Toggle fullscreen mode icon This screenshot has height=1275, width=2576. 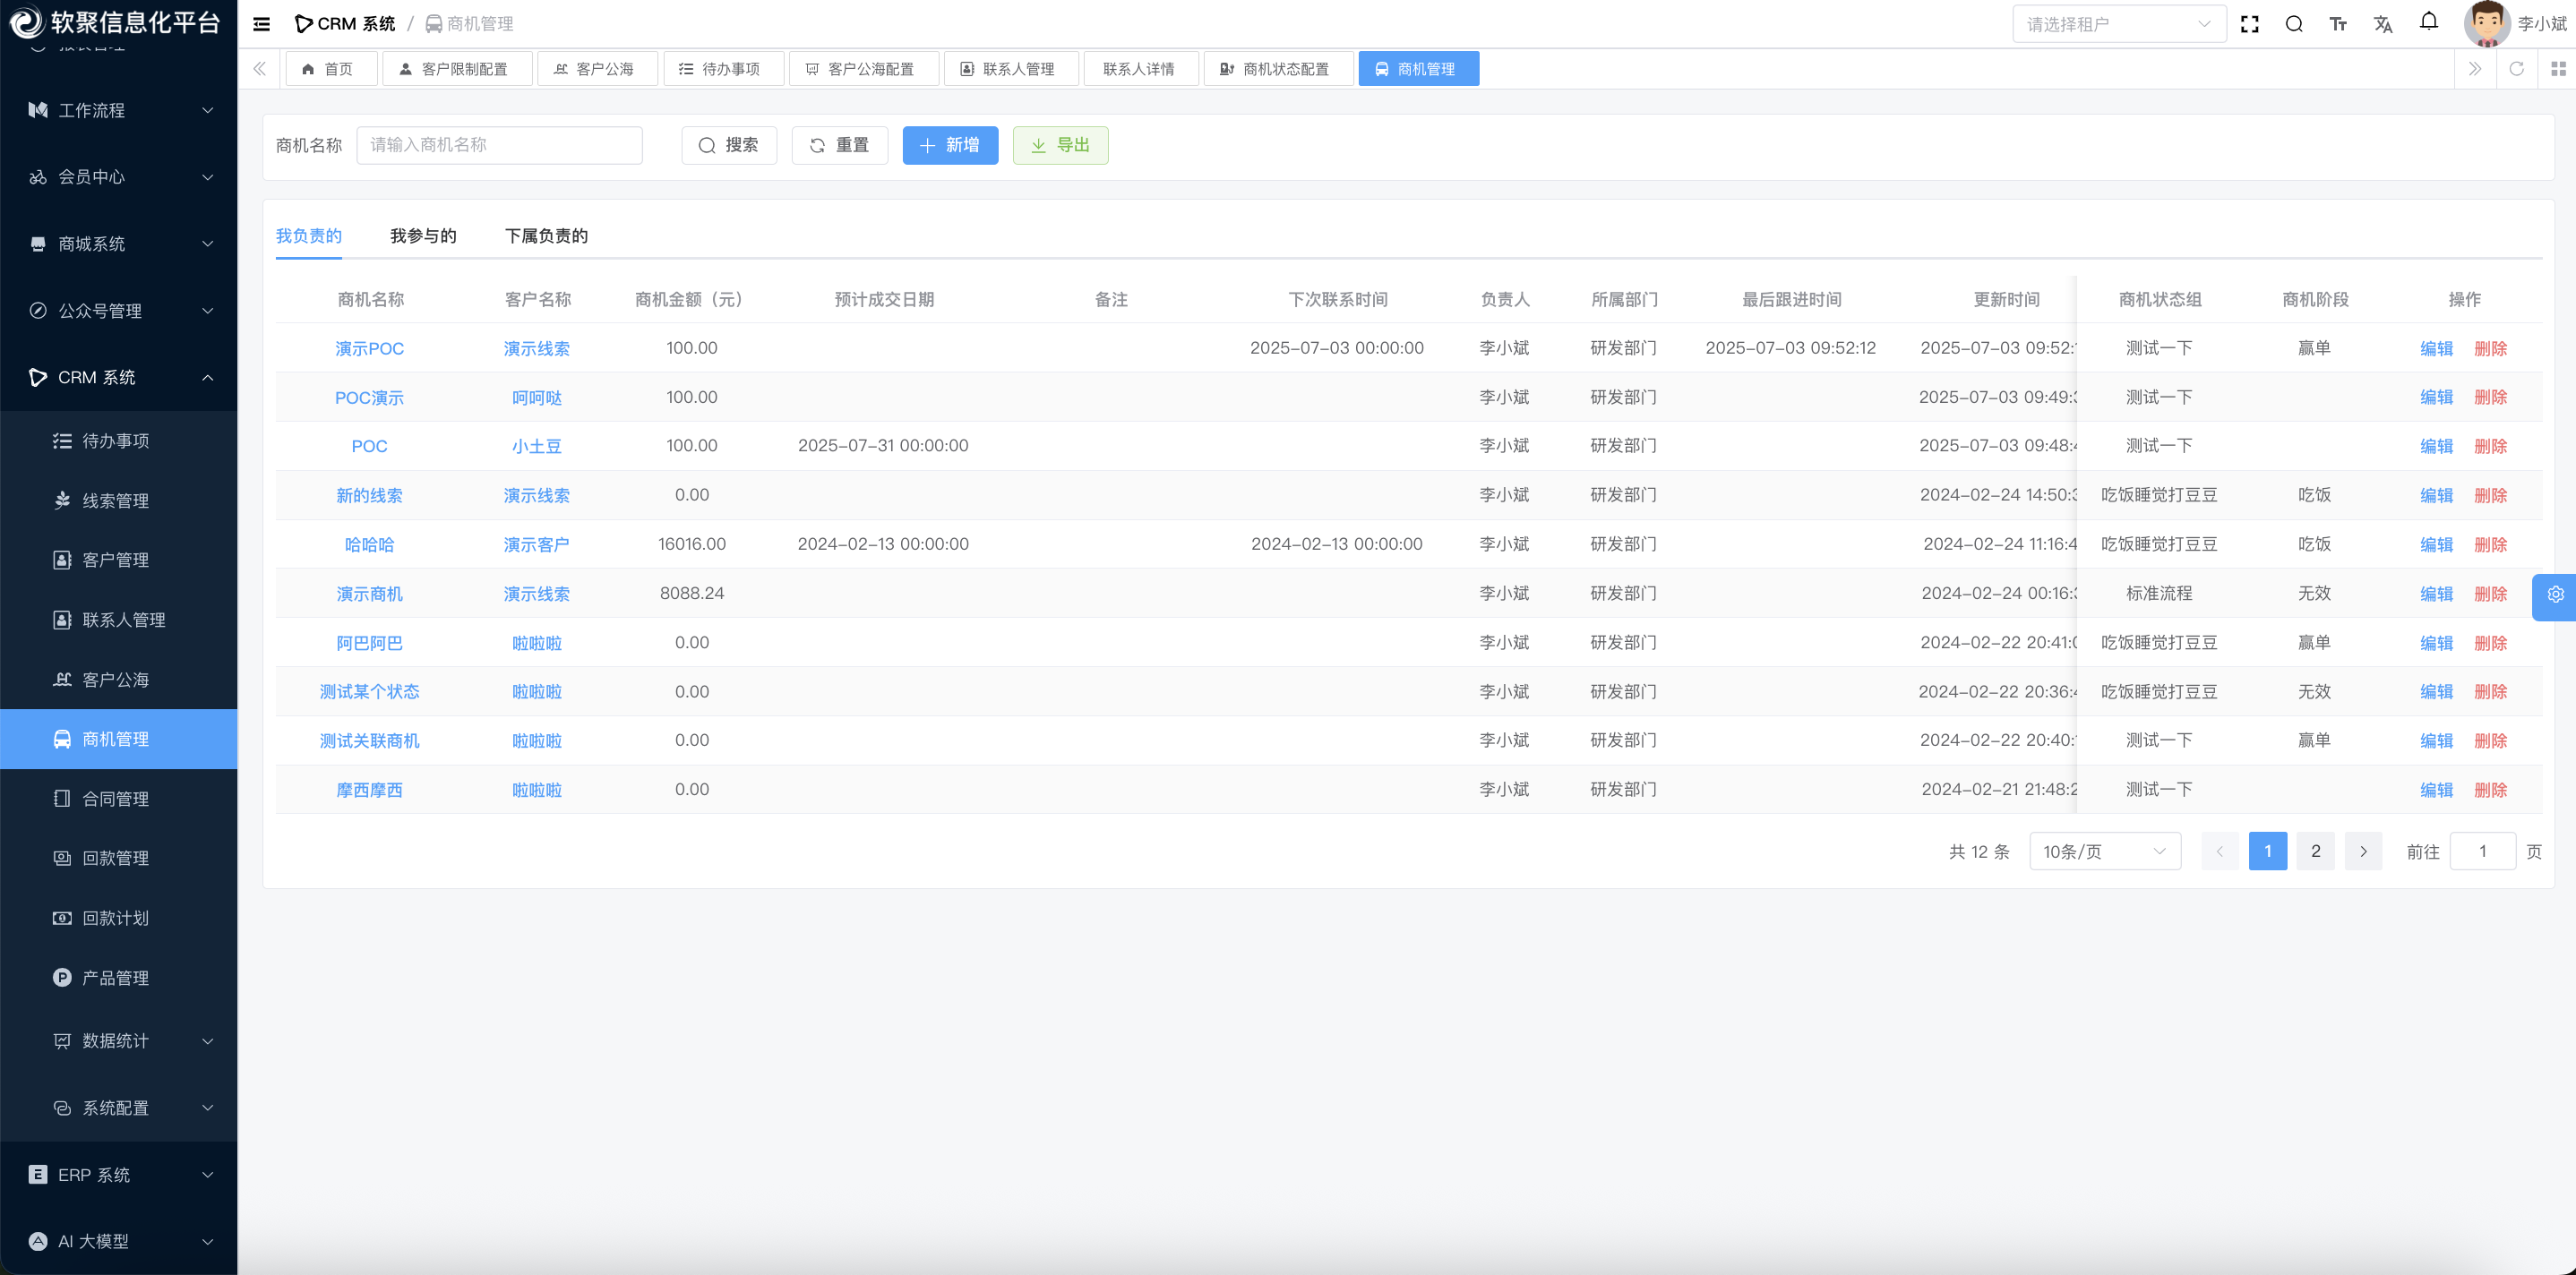tap(2250, 24)
